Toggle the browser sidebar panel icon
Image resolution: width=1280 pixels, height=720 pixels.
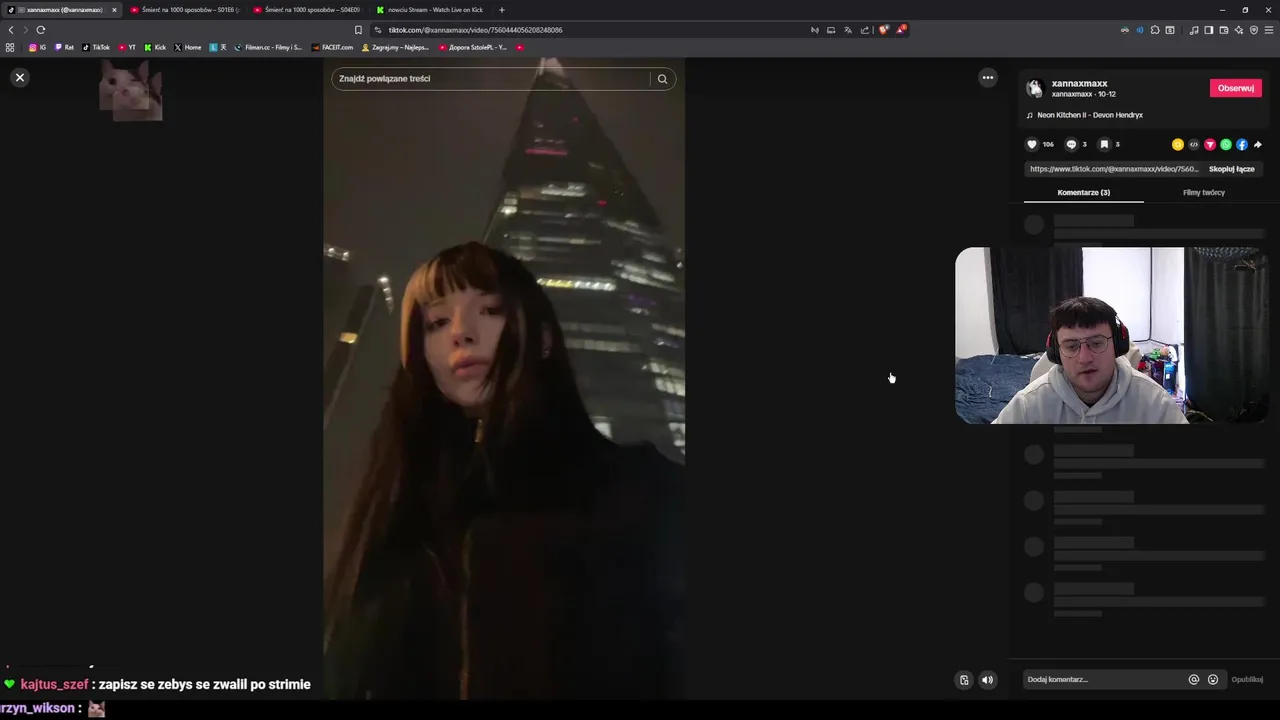point(1208,30)
